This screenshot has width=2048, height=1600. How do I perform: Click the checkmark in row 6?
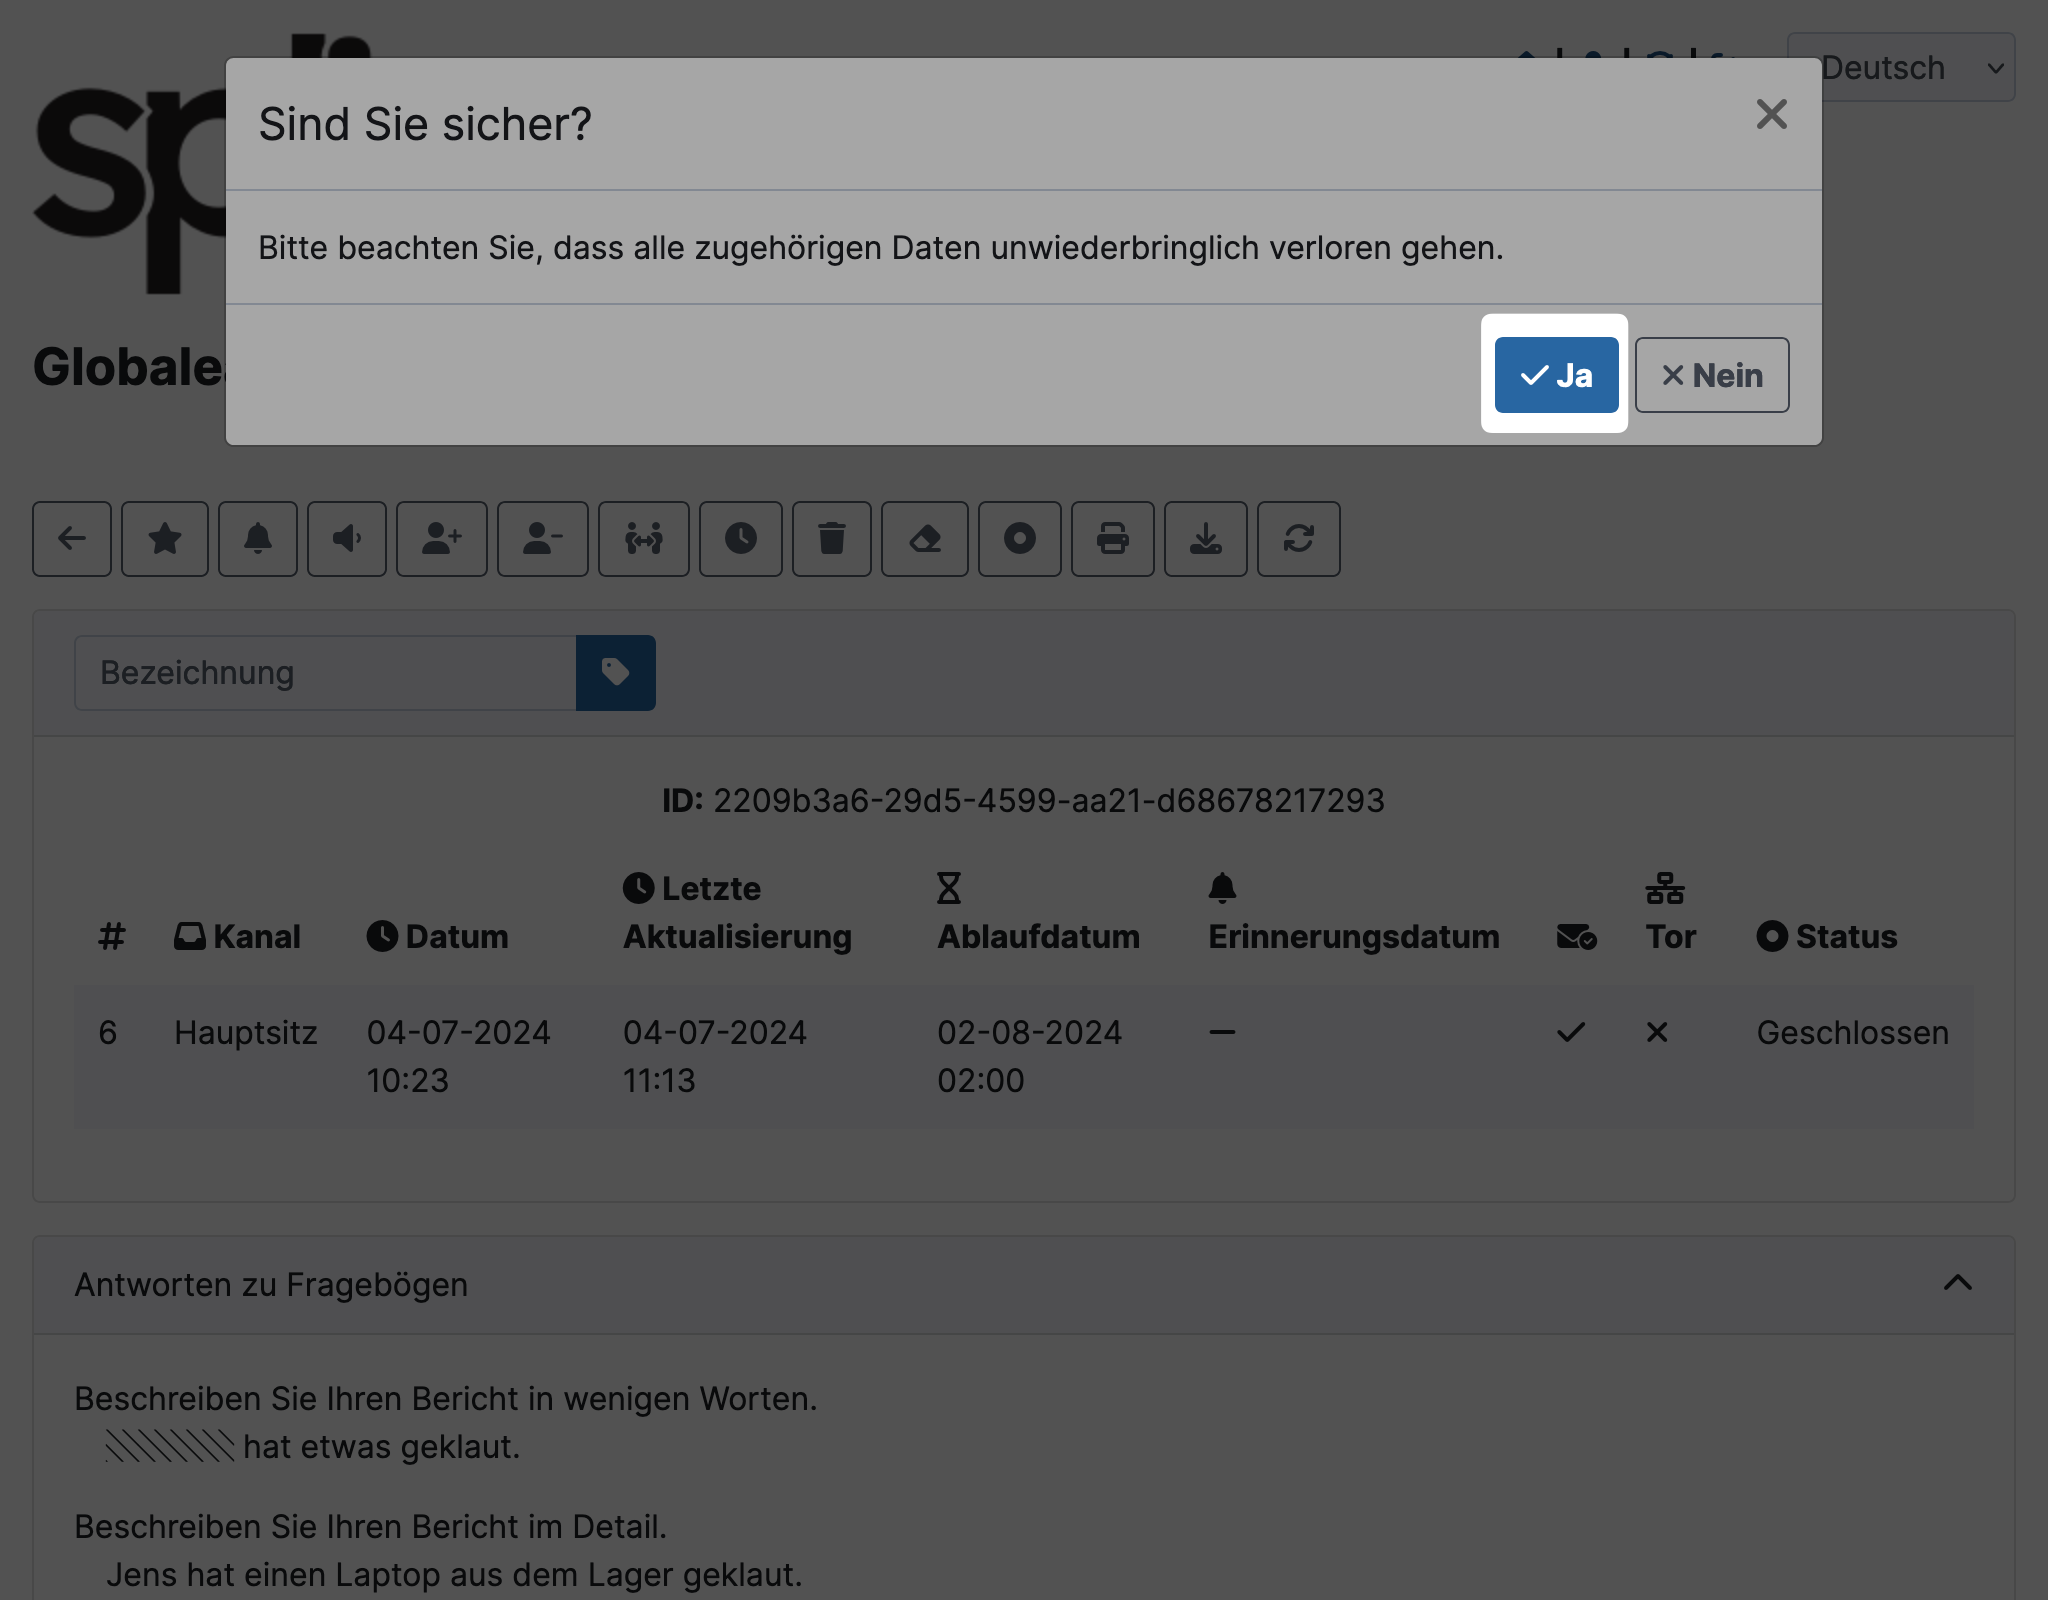(1571, 1032)
